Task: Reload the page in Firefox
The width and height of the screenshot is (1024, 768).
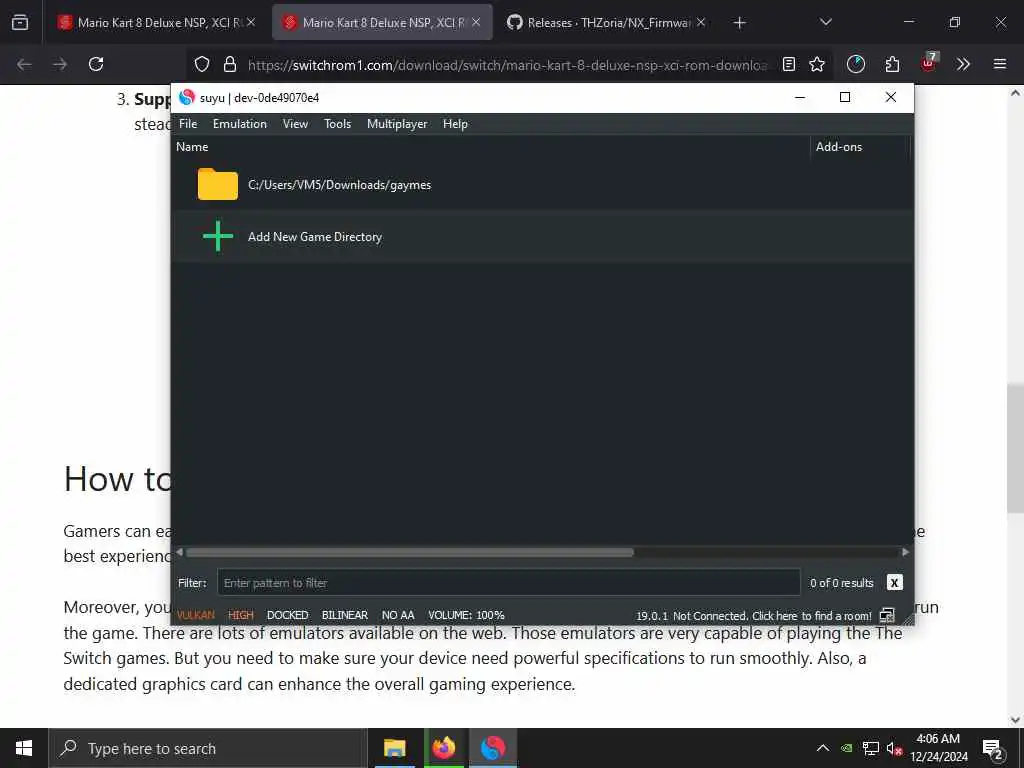Action: pos(96,64)
